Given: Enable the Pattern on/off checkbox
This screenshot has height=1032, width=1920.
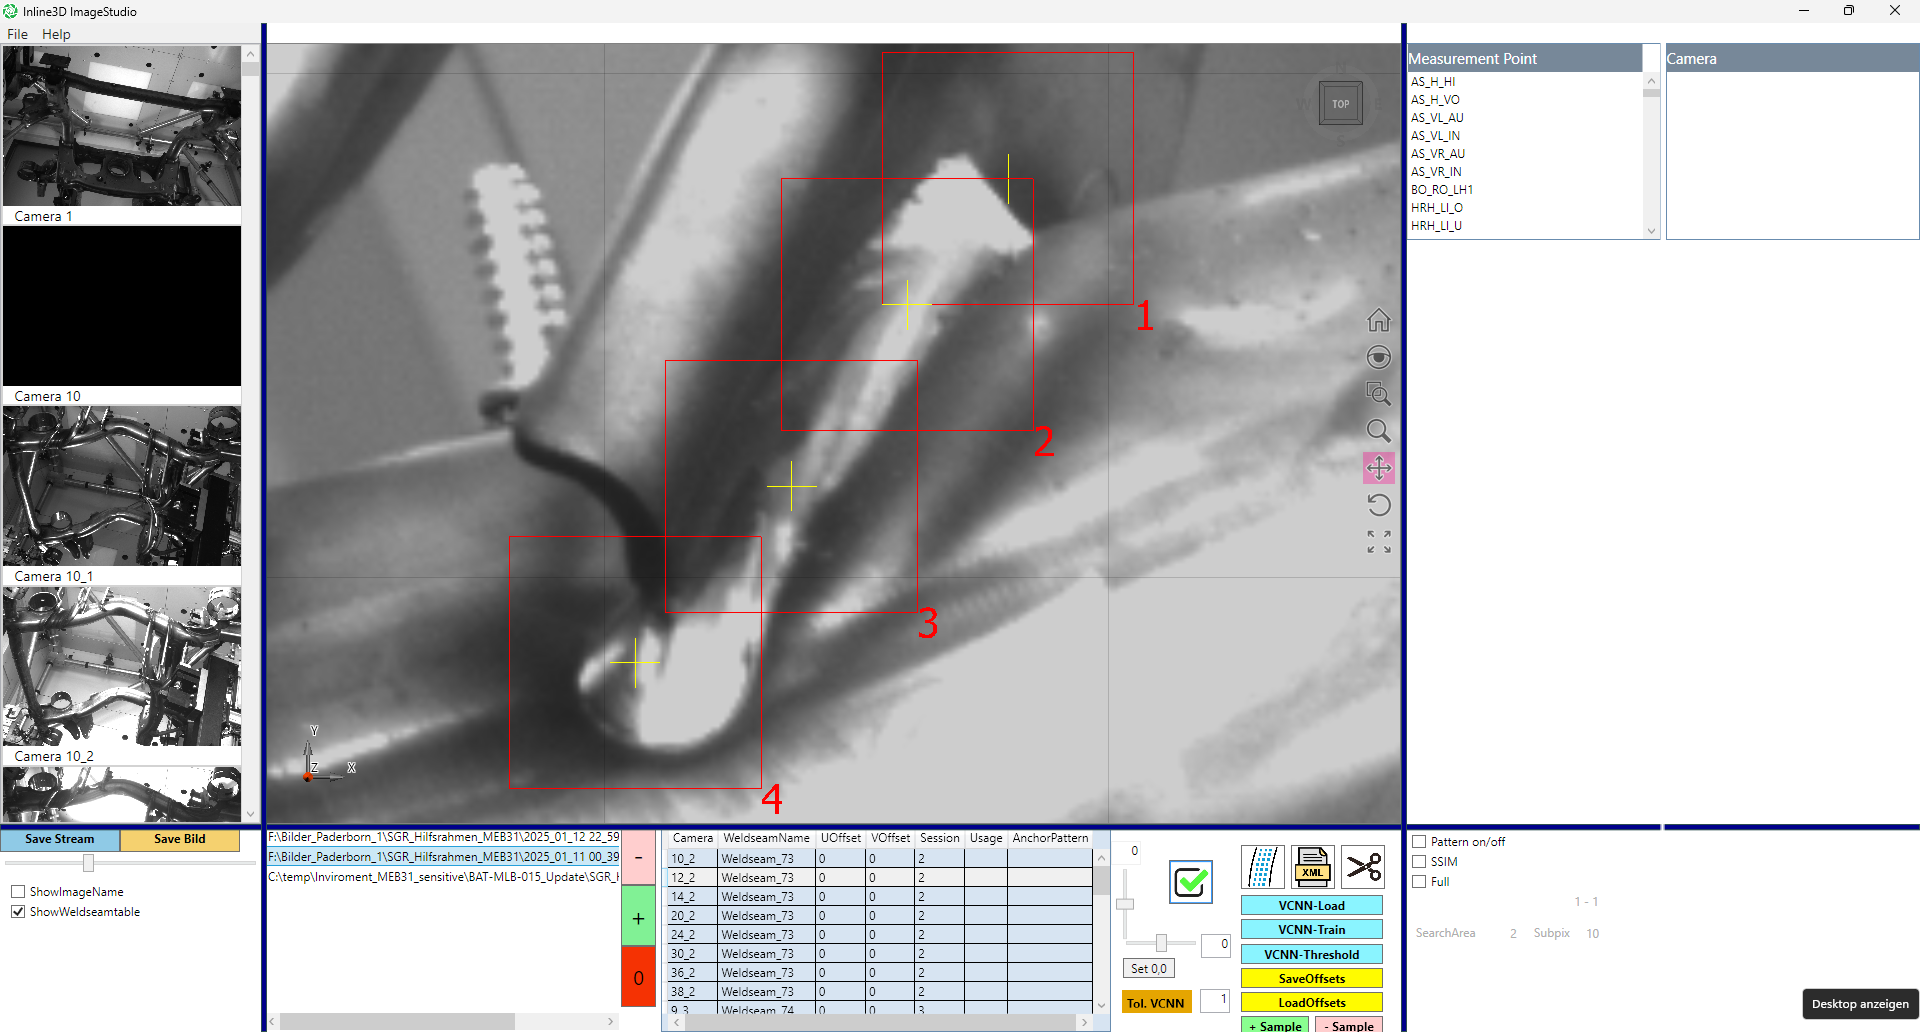Looking at the screenshot, I should pyautogui.click(x=1419, y=842).
